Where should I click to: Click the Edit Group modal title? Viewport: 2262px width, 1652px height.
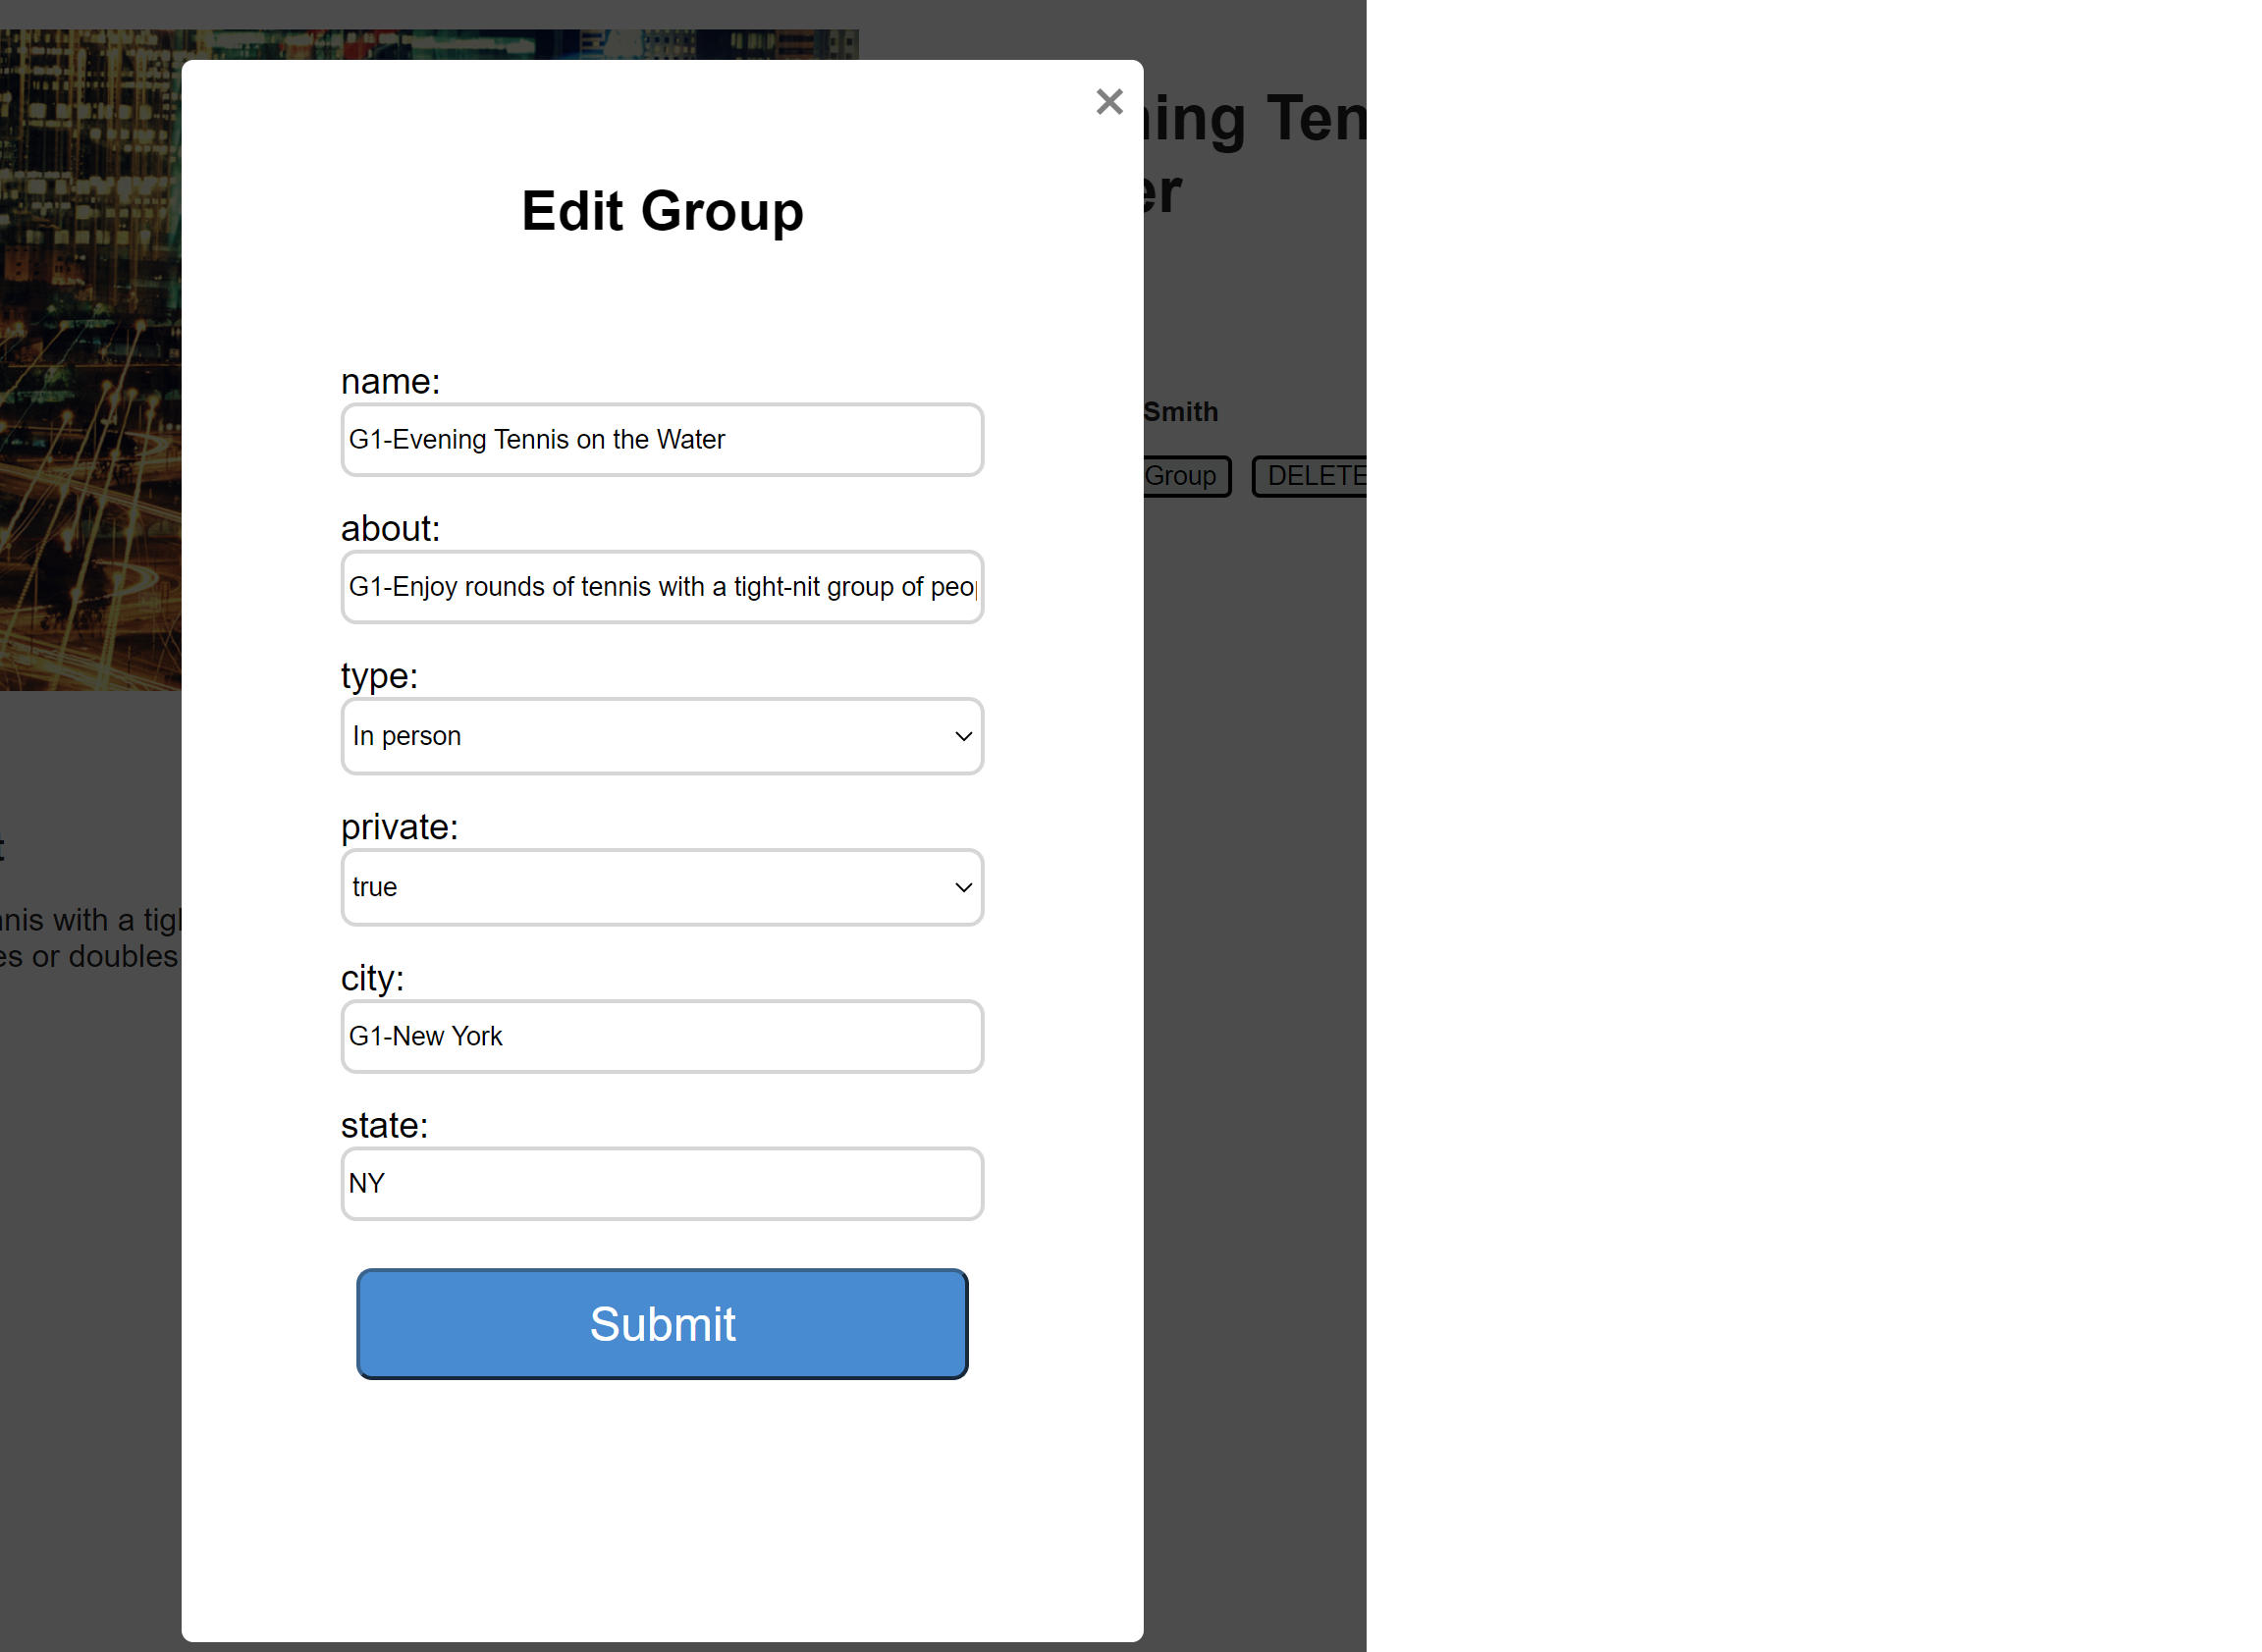[661, 211]
